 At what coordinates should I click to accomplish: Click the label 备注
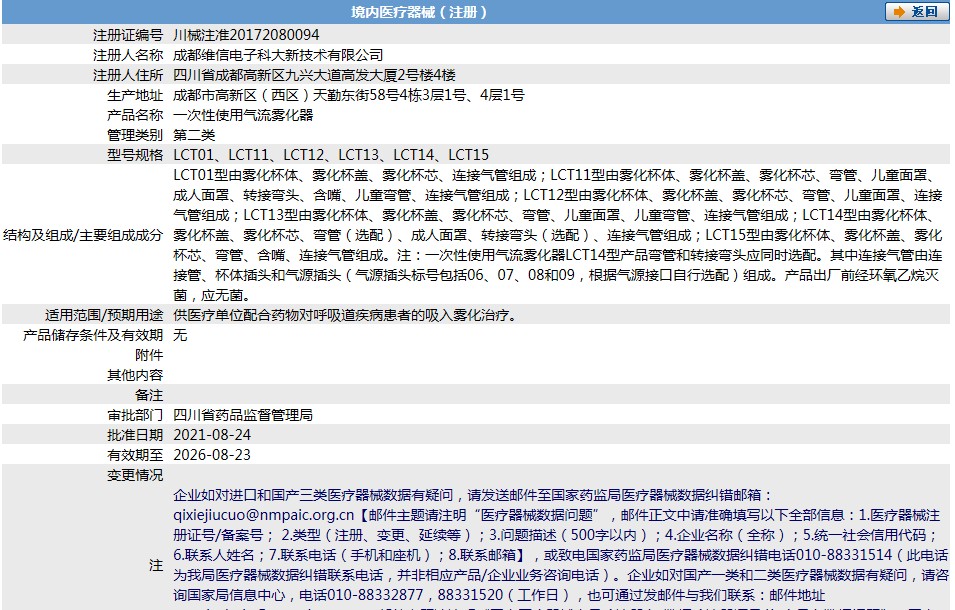[149, 395]
